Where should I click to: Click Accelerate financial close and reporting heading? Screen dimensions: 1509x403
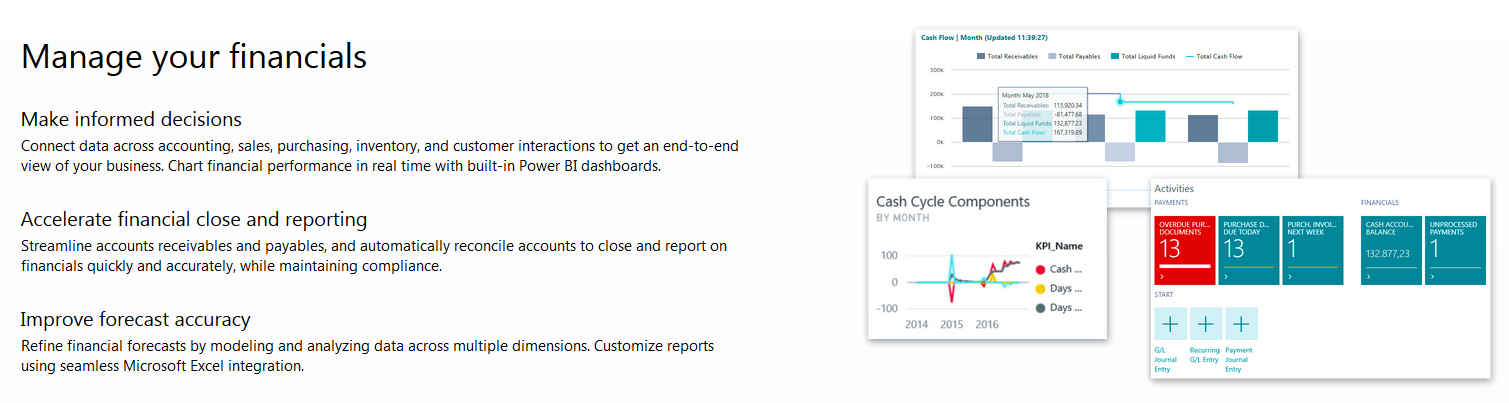pyautogui.click(x=194, y=219)
